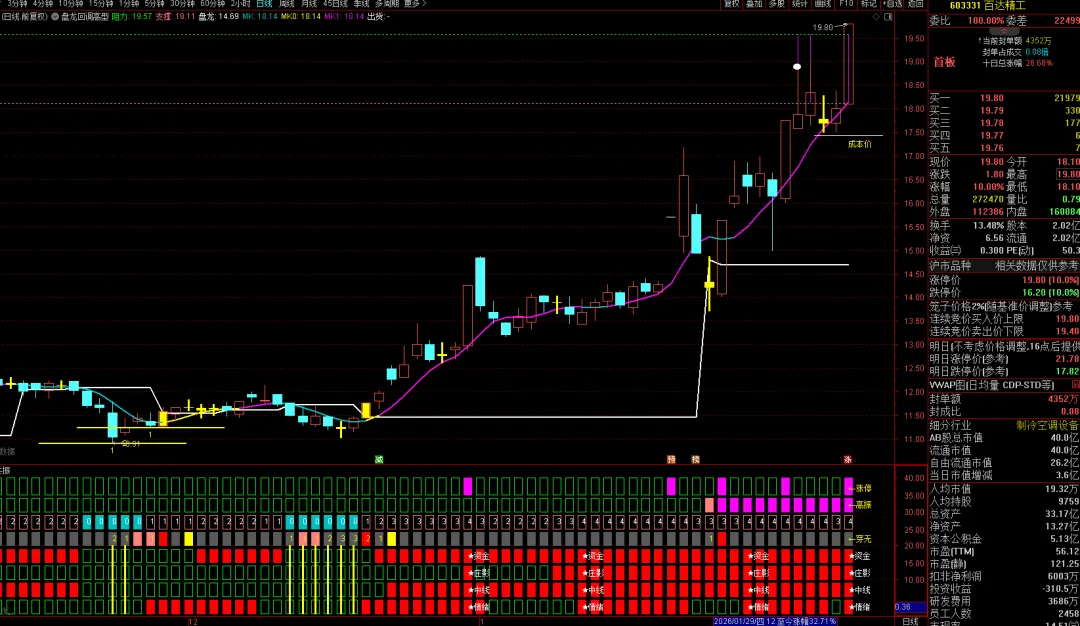The image size is (1080, 626).
Task: Click the 复权 toolbar button
Action: coord(731,3)
